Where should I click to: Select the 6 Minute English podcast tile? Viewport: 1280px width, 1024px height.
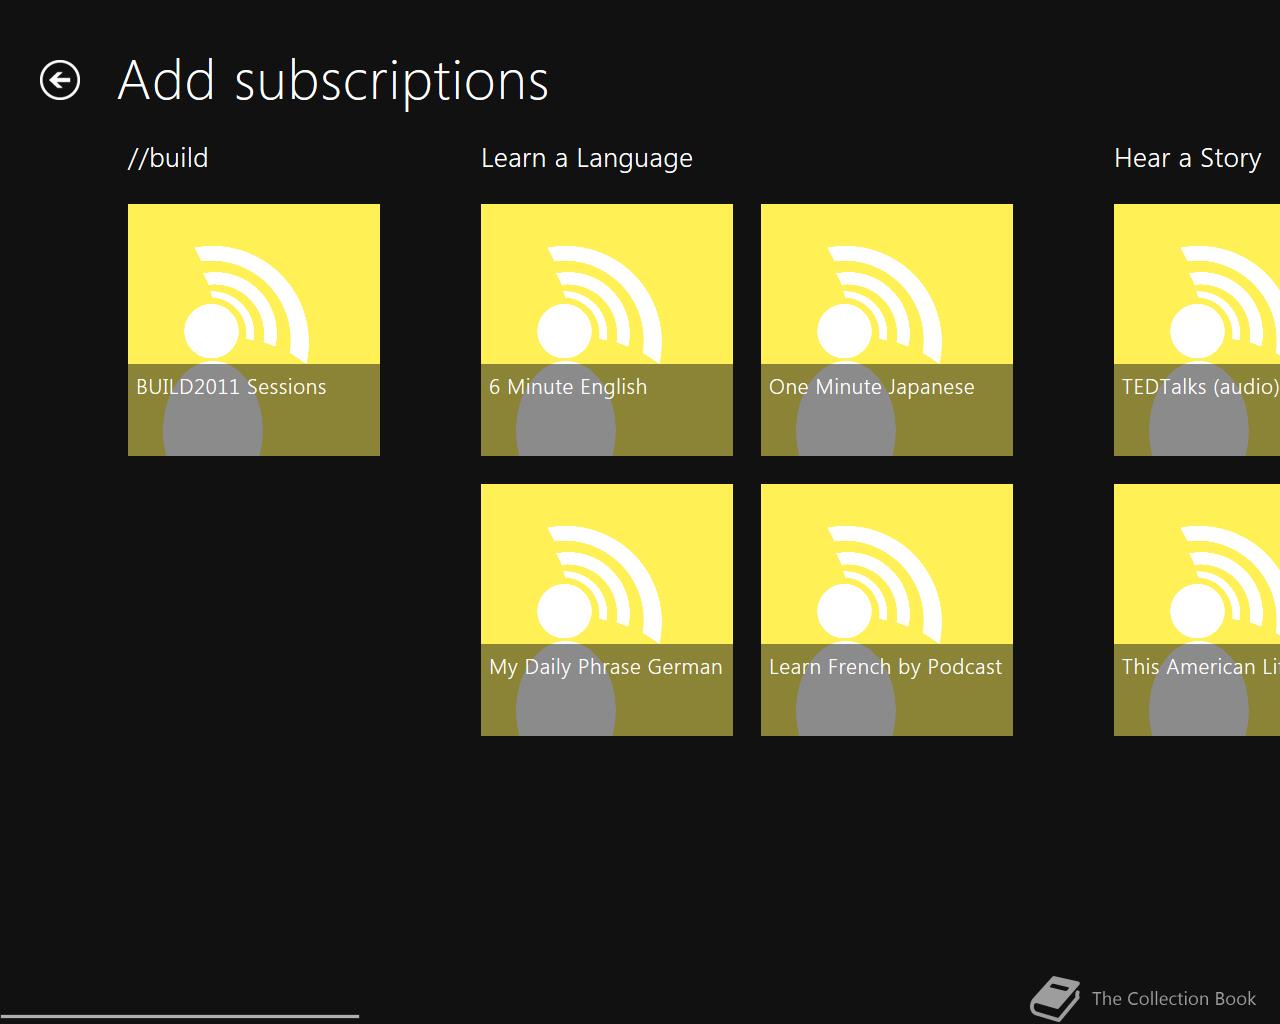click(x=607, y=330)
